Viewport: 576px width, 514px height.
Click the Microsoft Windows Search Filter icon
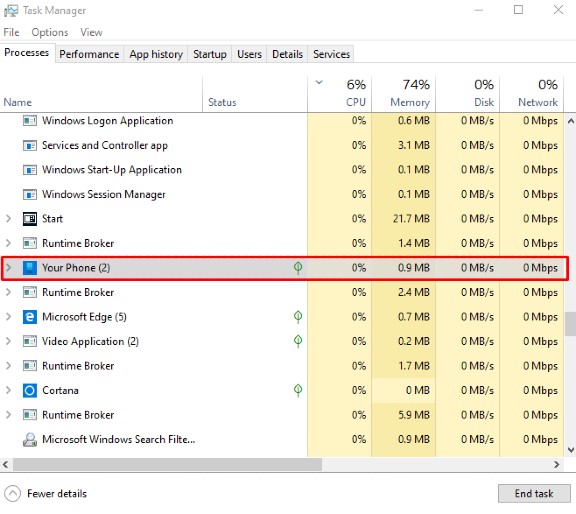point(30,439)
